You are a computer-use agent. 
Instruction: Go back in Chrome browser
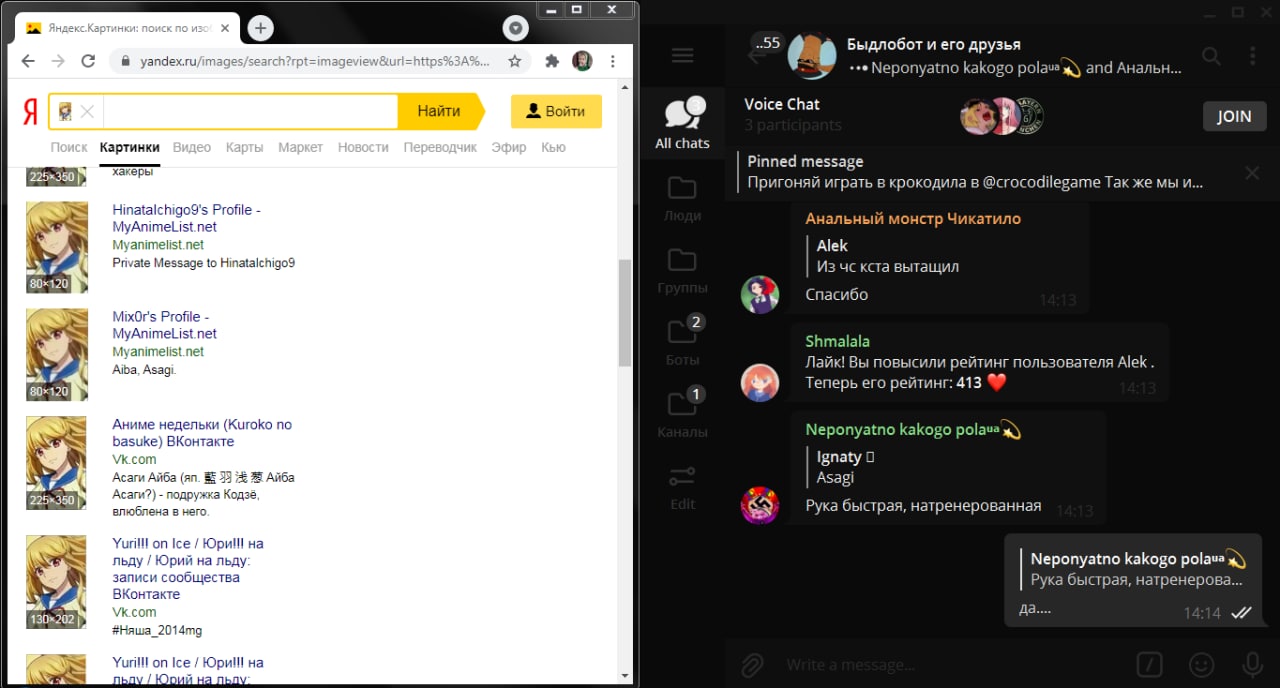point(28,61)
